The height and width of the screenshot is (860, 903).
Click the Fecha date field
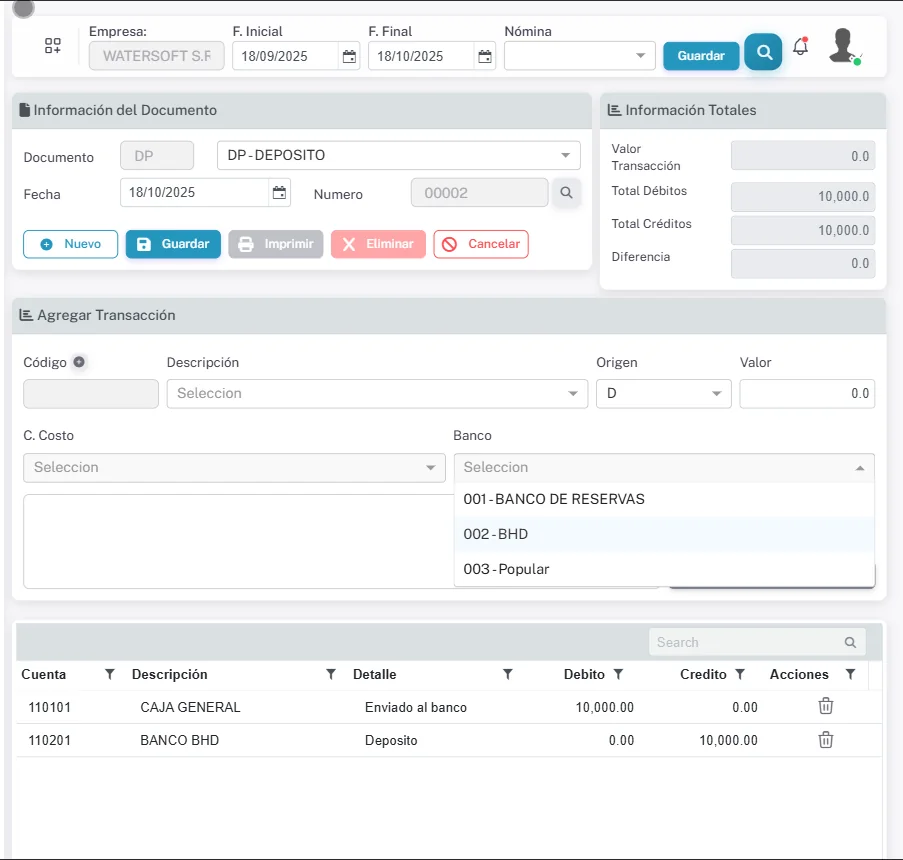(195, 192)
